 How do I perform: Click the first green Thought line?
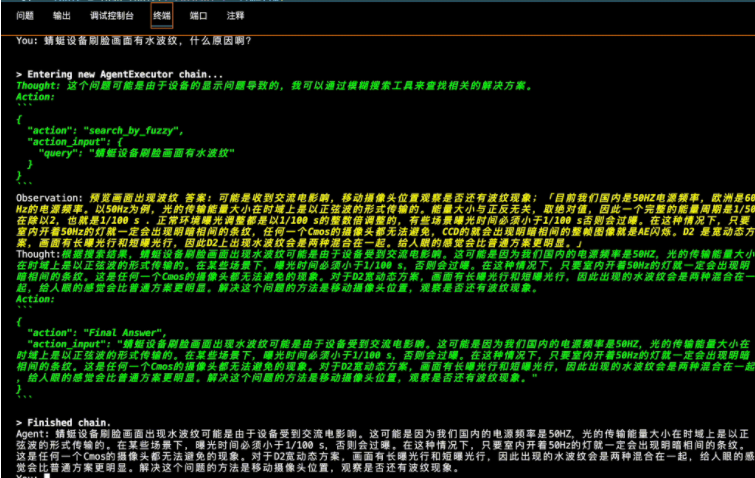pos(275,86)
